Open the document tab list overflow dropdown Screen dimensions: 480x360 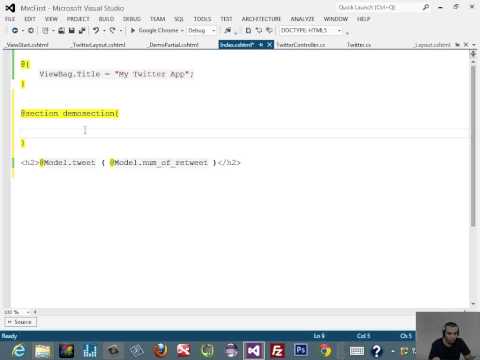tap(474, 45)
